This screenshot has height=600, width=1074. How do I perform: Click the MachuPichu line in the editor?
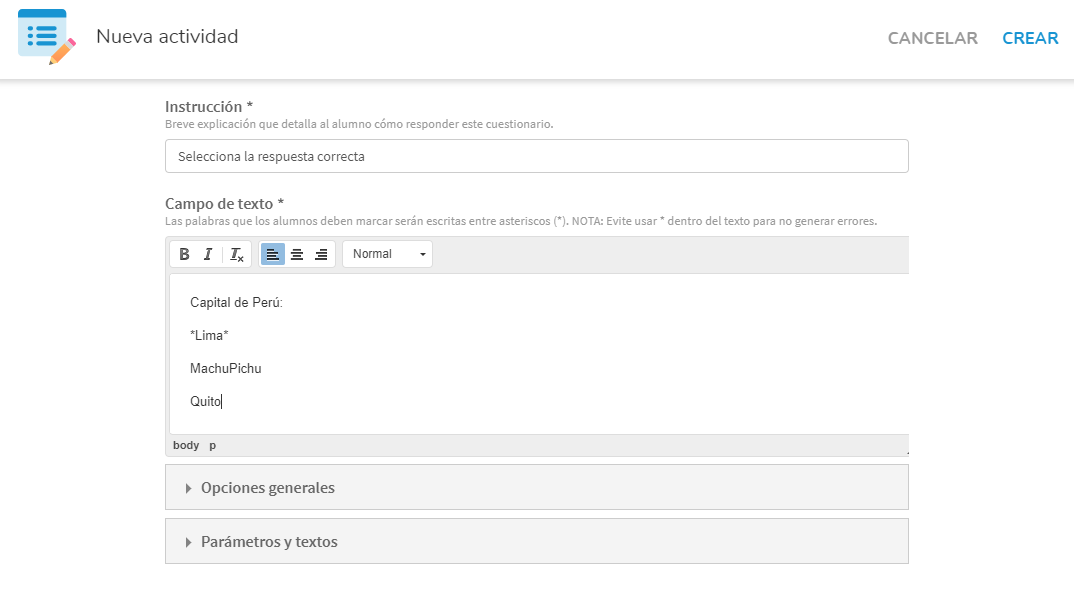pyautogui.click(x=225, y=369)
